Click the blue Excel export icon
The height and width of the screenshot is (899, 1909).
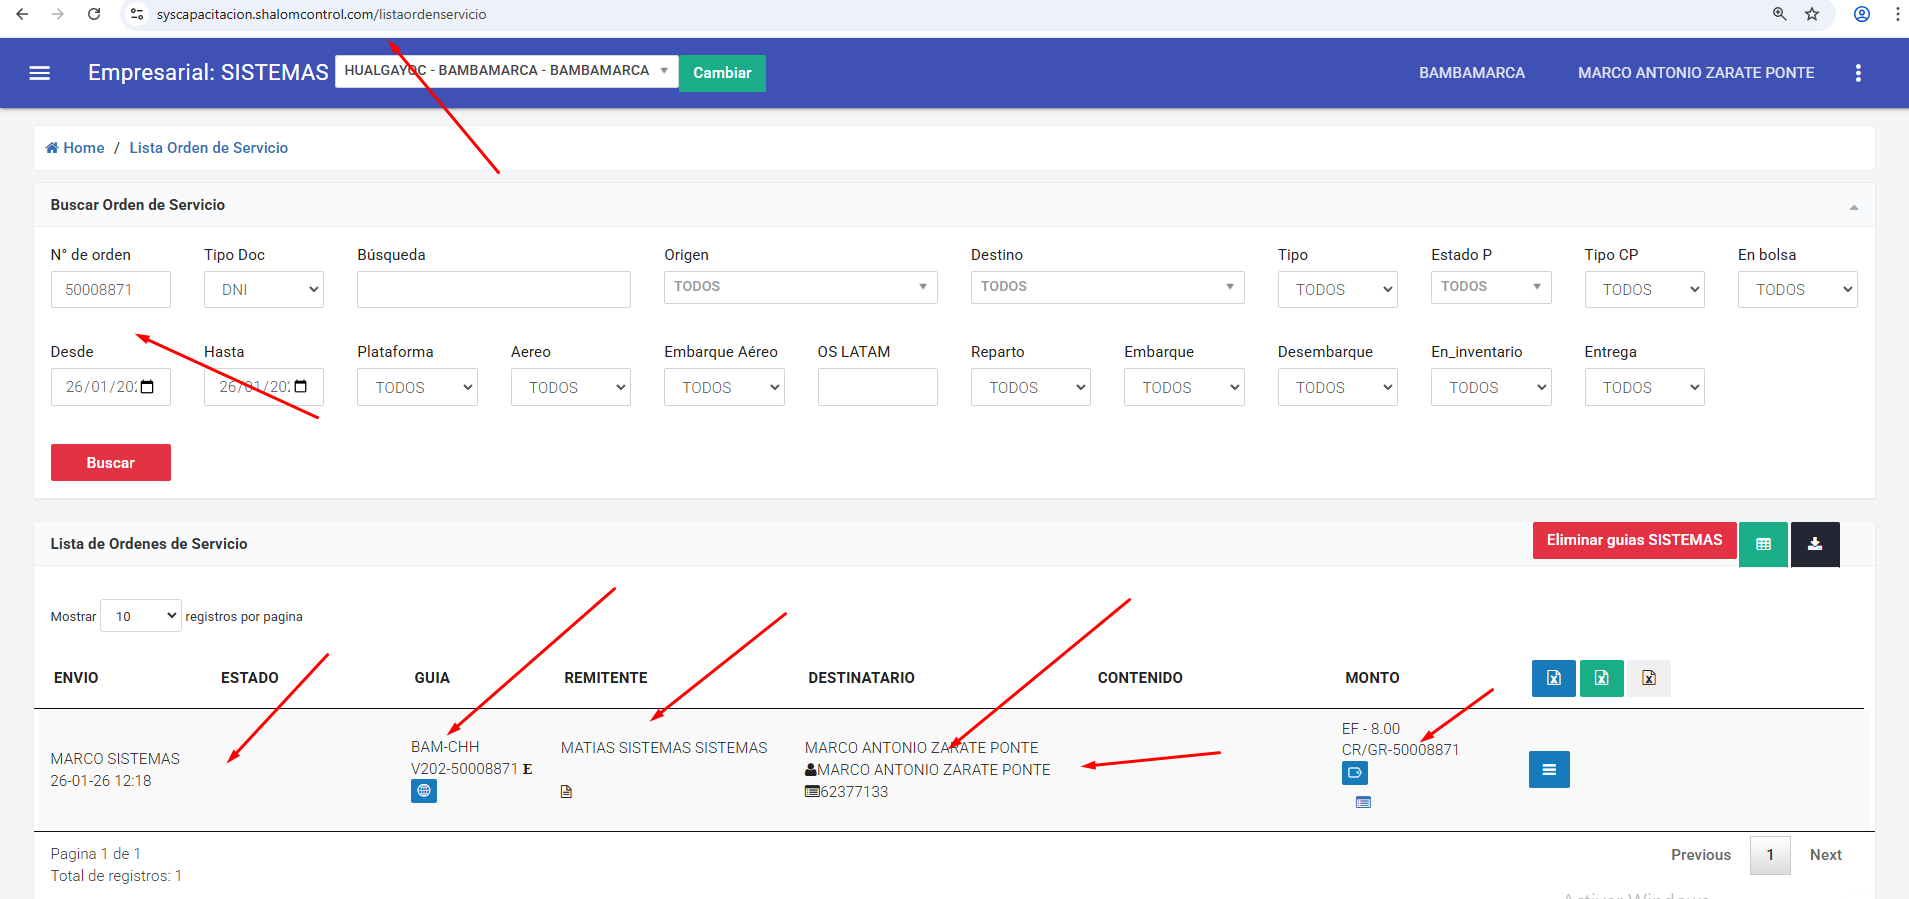pos(1553,678)
